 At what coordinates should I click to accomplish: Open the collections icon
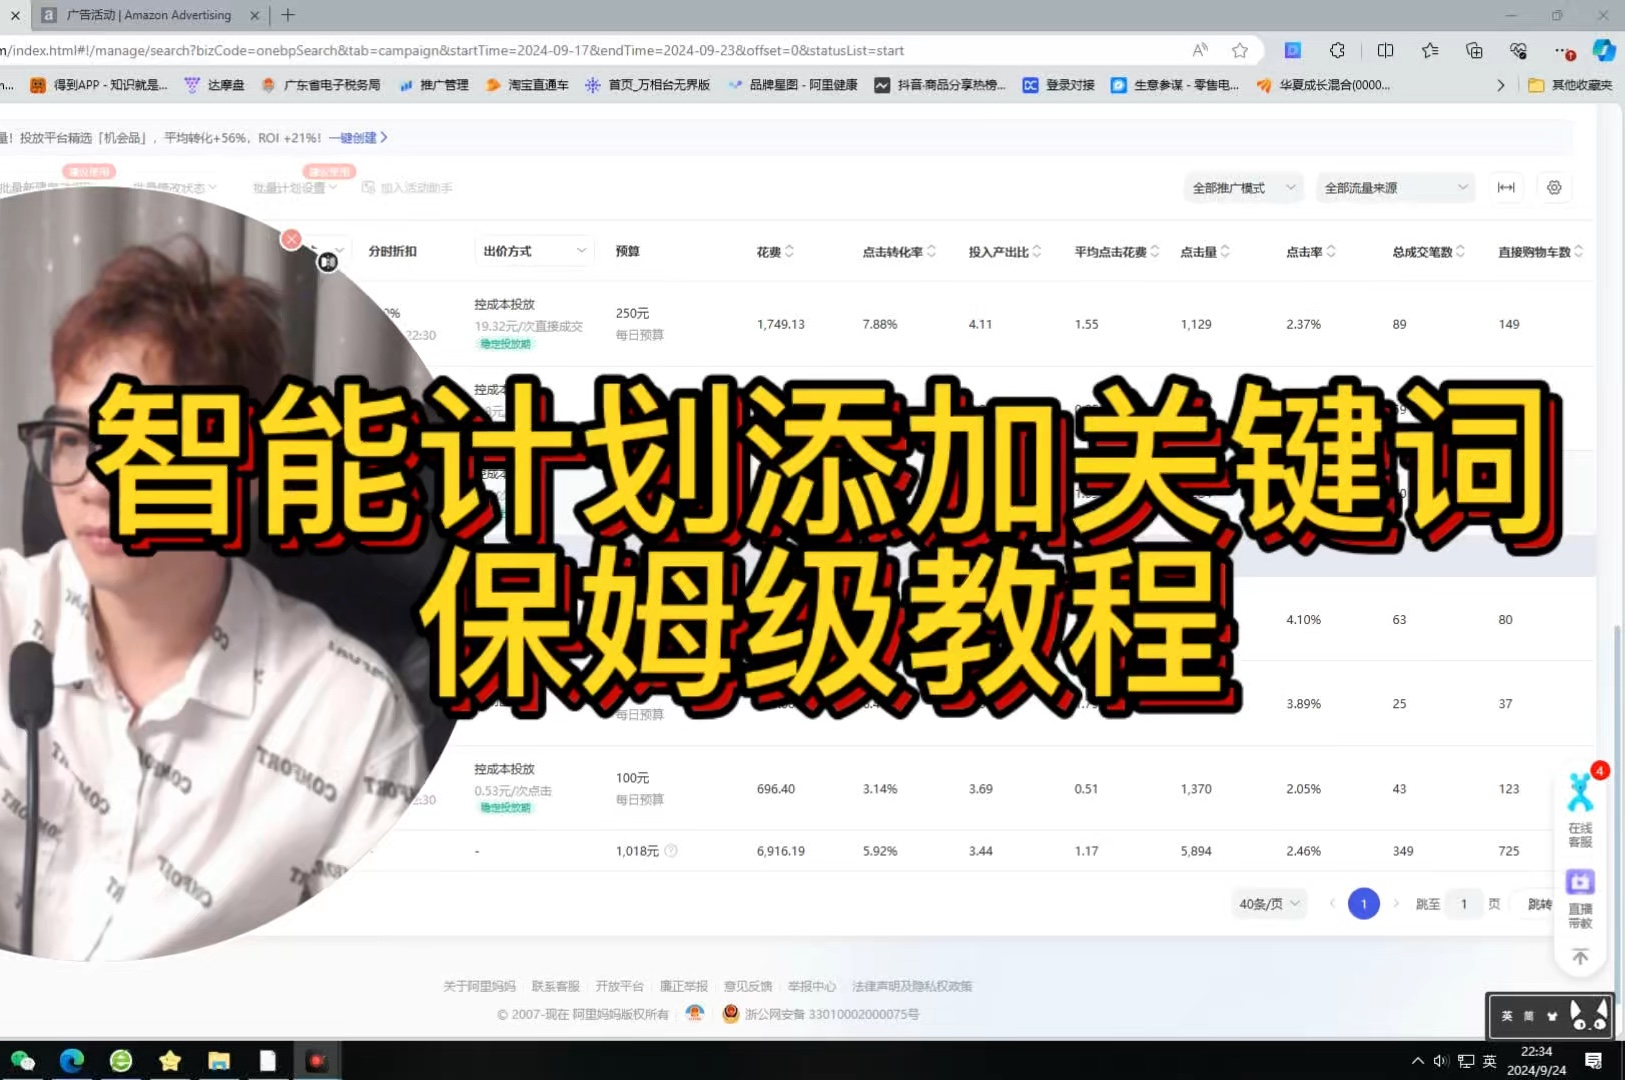(x=1474, y=50)
